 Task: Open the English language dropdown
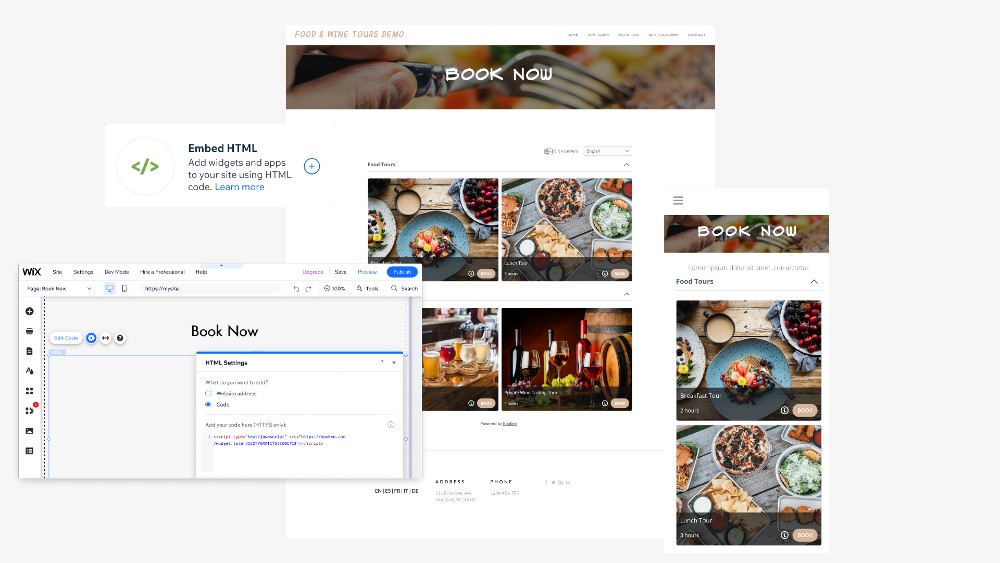pyautogui.click(x=607, y=151)
